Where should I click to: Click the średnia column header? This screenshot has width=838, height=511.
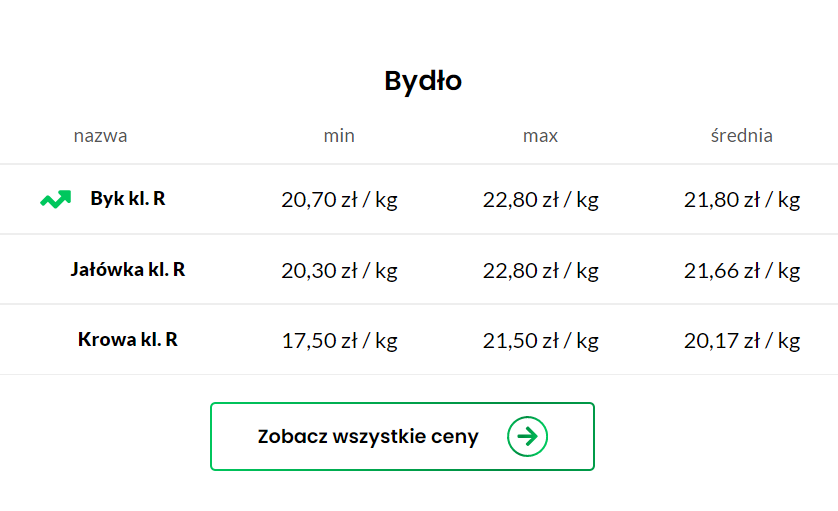[742, 136]
